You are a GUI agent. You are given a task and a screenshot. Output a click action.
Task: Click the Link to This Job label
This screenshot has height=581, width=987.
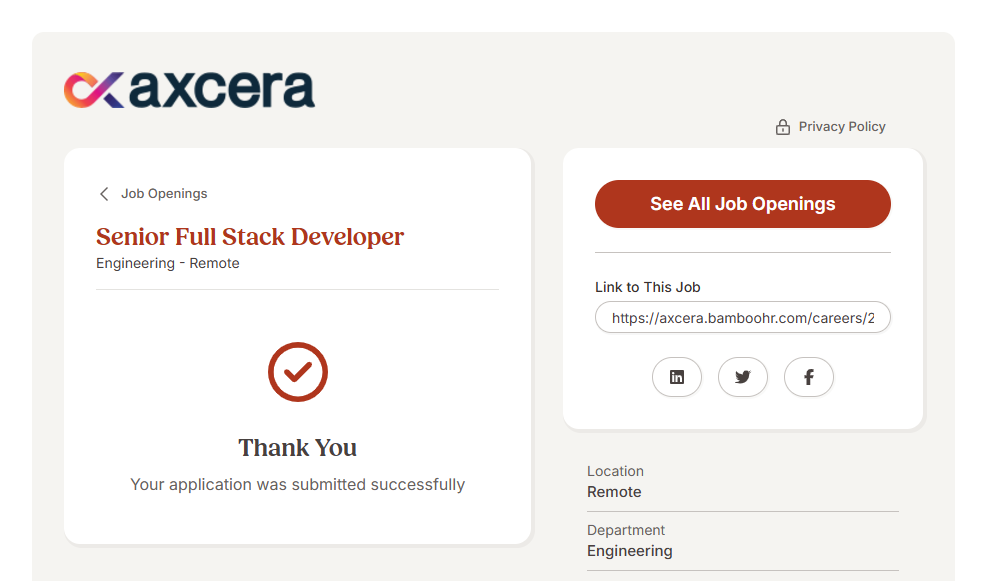(647, 287)
